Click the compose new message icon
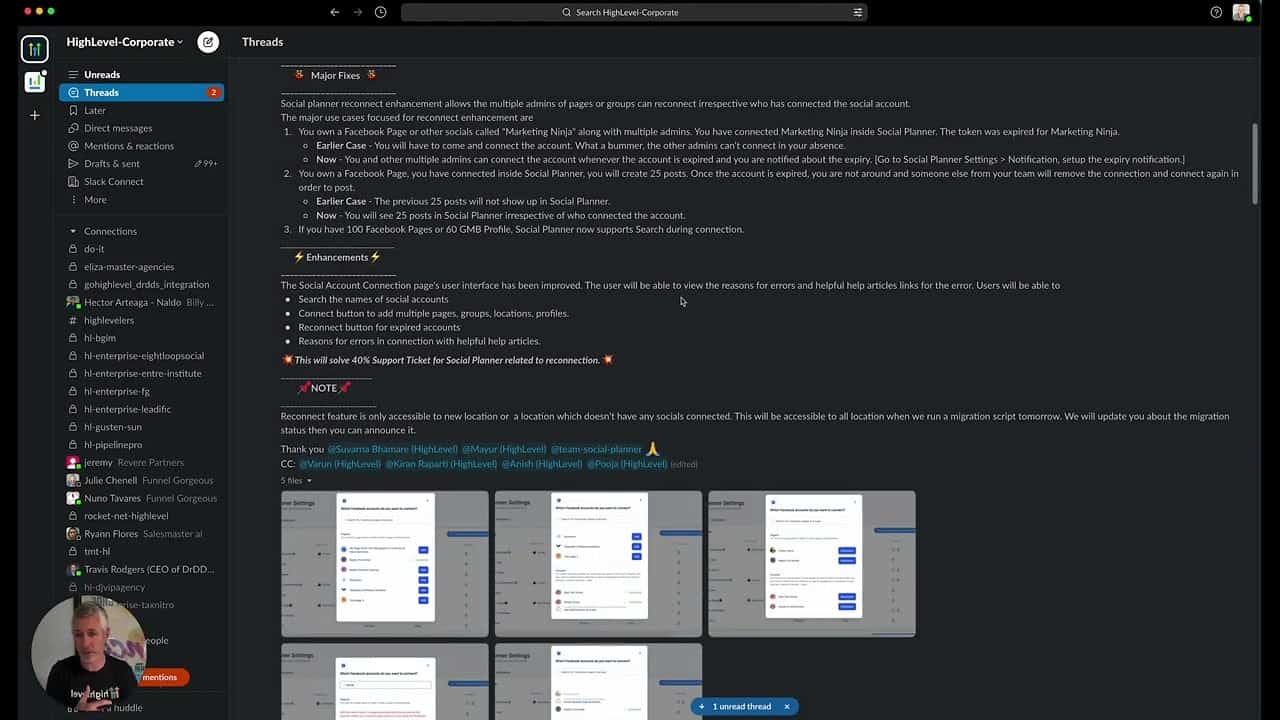Image resolution: width=1280 pixels, height=720 pixels. pyautogui.click(x=208, y=42)
